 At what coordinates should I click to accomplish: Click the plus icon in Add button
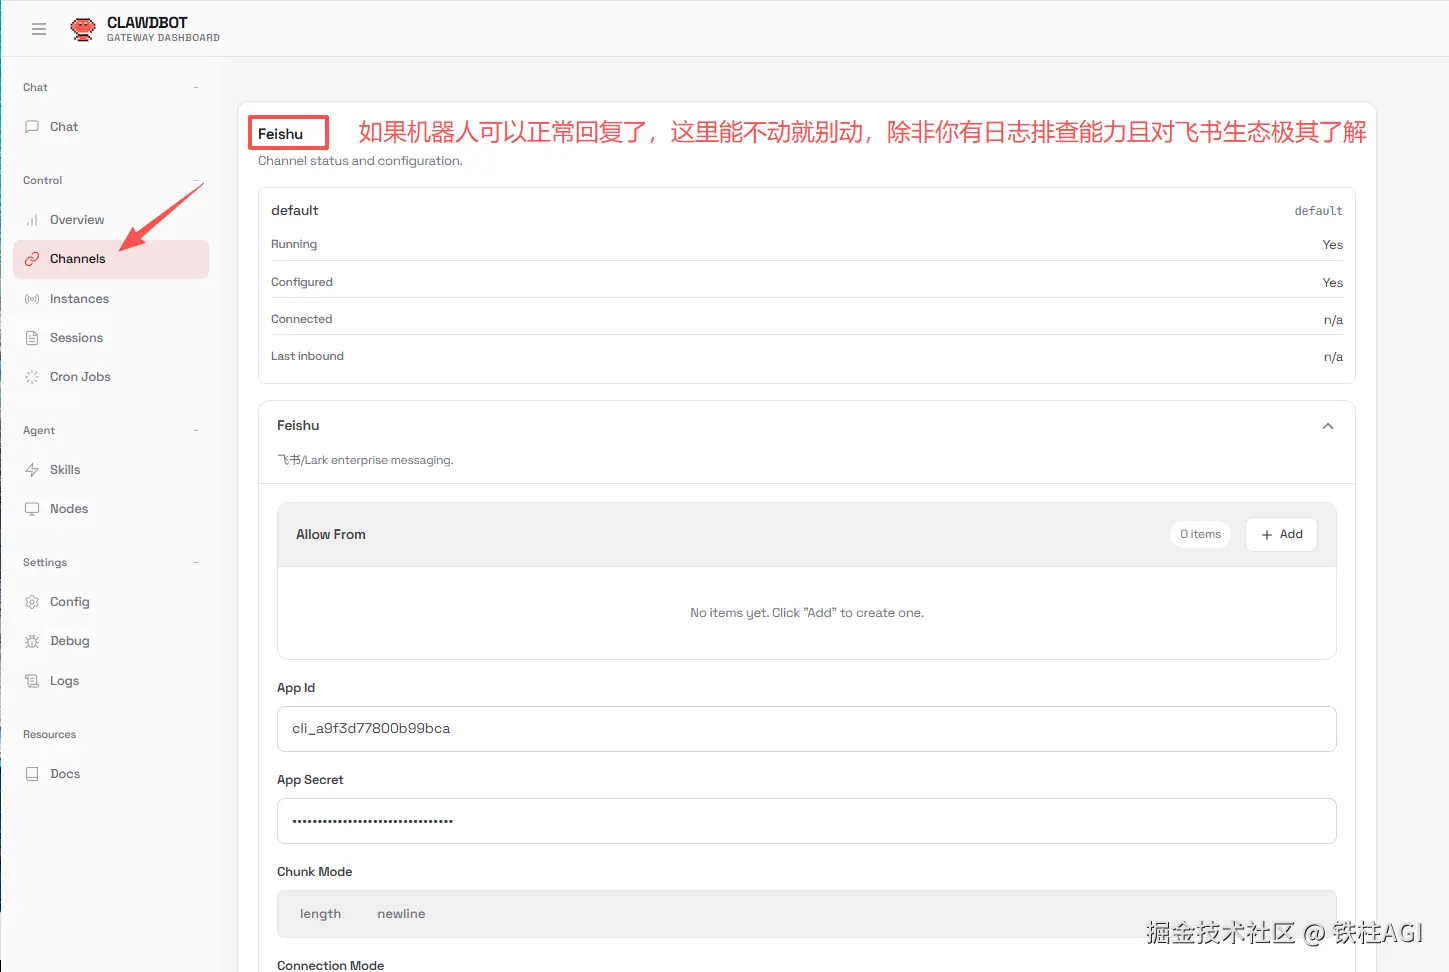1267,535
